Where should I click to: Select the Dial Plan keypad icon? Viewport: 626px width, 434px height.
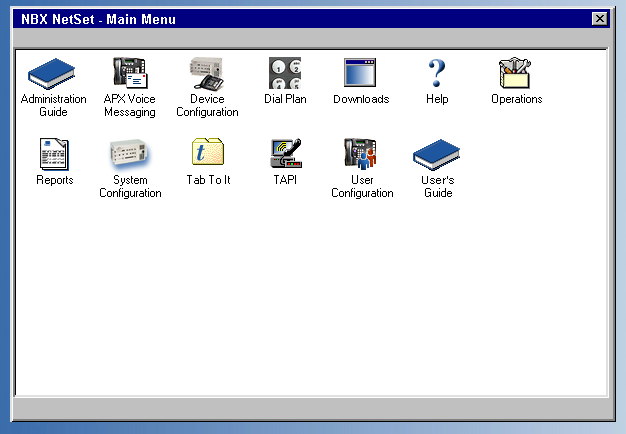[x=285, y=73]
